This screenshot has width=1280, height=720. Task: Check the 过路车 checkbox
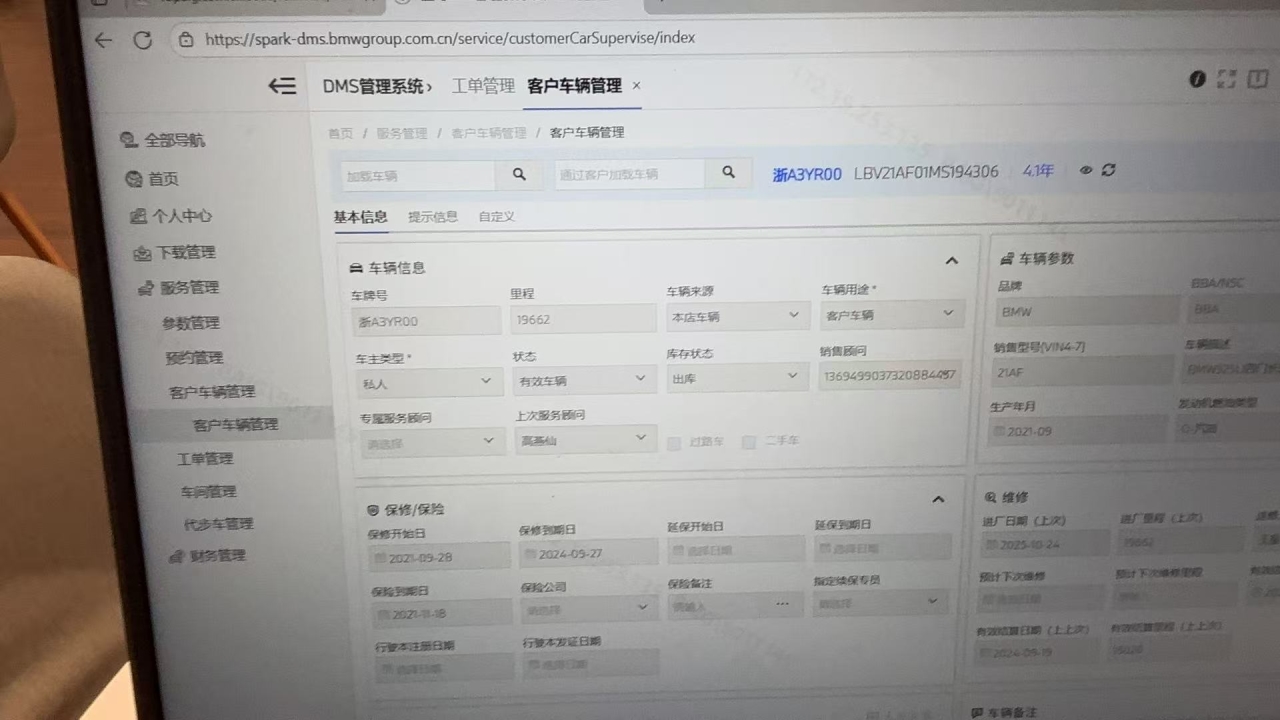[x=674, y=442]
